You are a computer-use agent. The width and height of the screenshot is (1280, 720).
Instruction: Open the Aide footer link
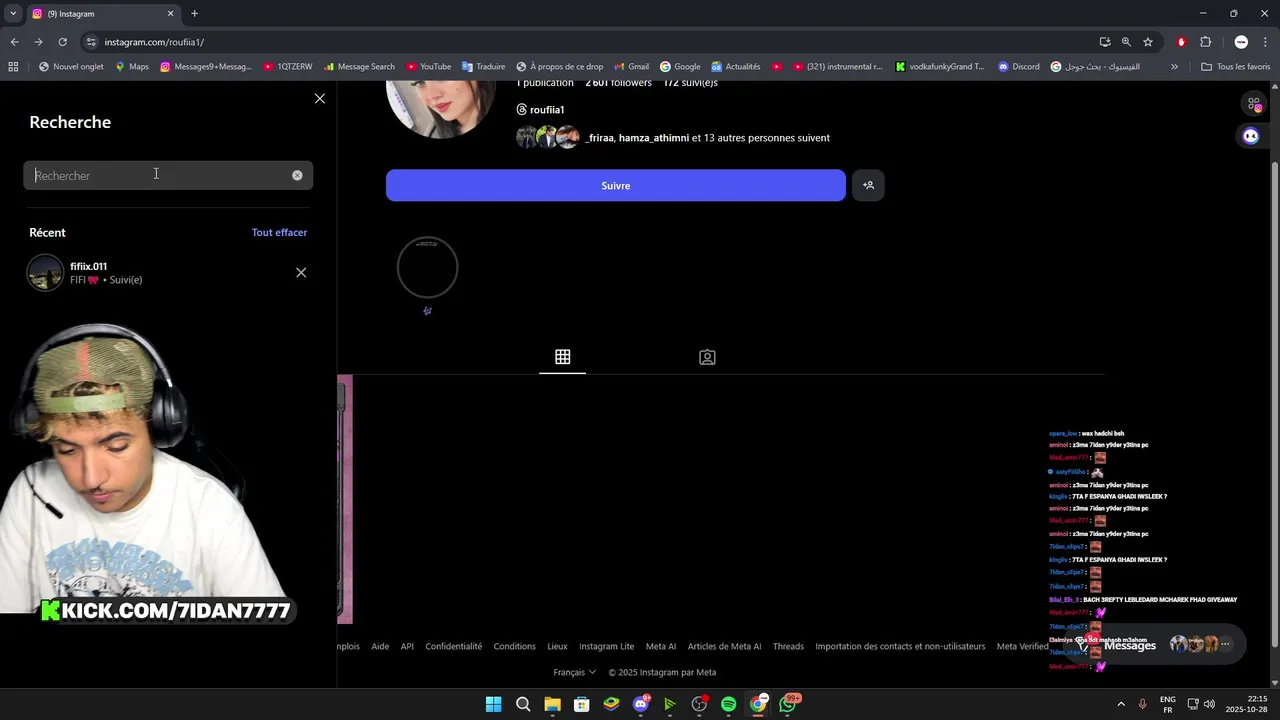coord(380,646)
